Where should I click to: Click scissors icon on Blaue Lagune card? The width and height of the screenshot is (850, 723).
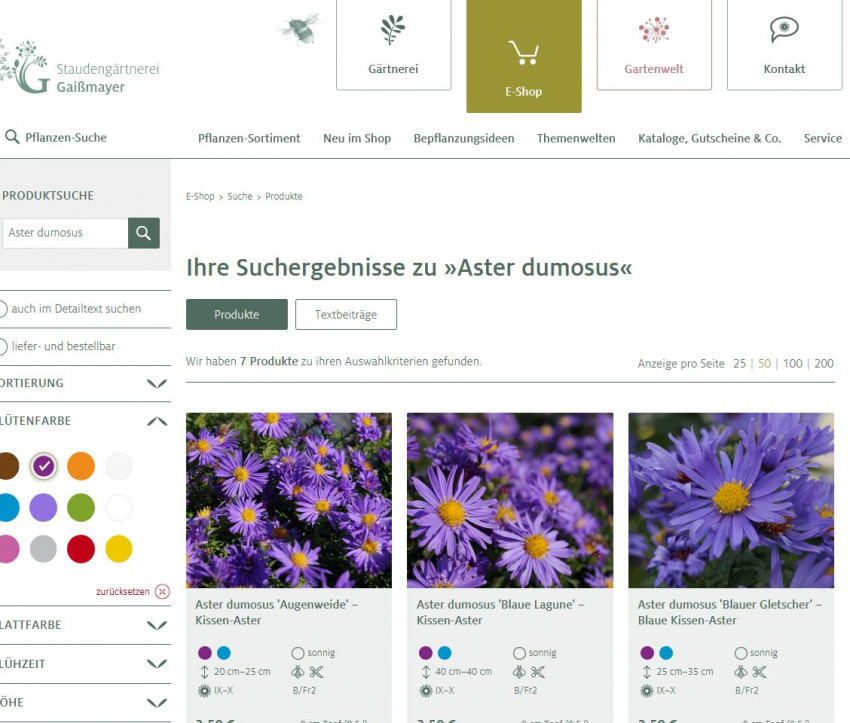point(538,672)
